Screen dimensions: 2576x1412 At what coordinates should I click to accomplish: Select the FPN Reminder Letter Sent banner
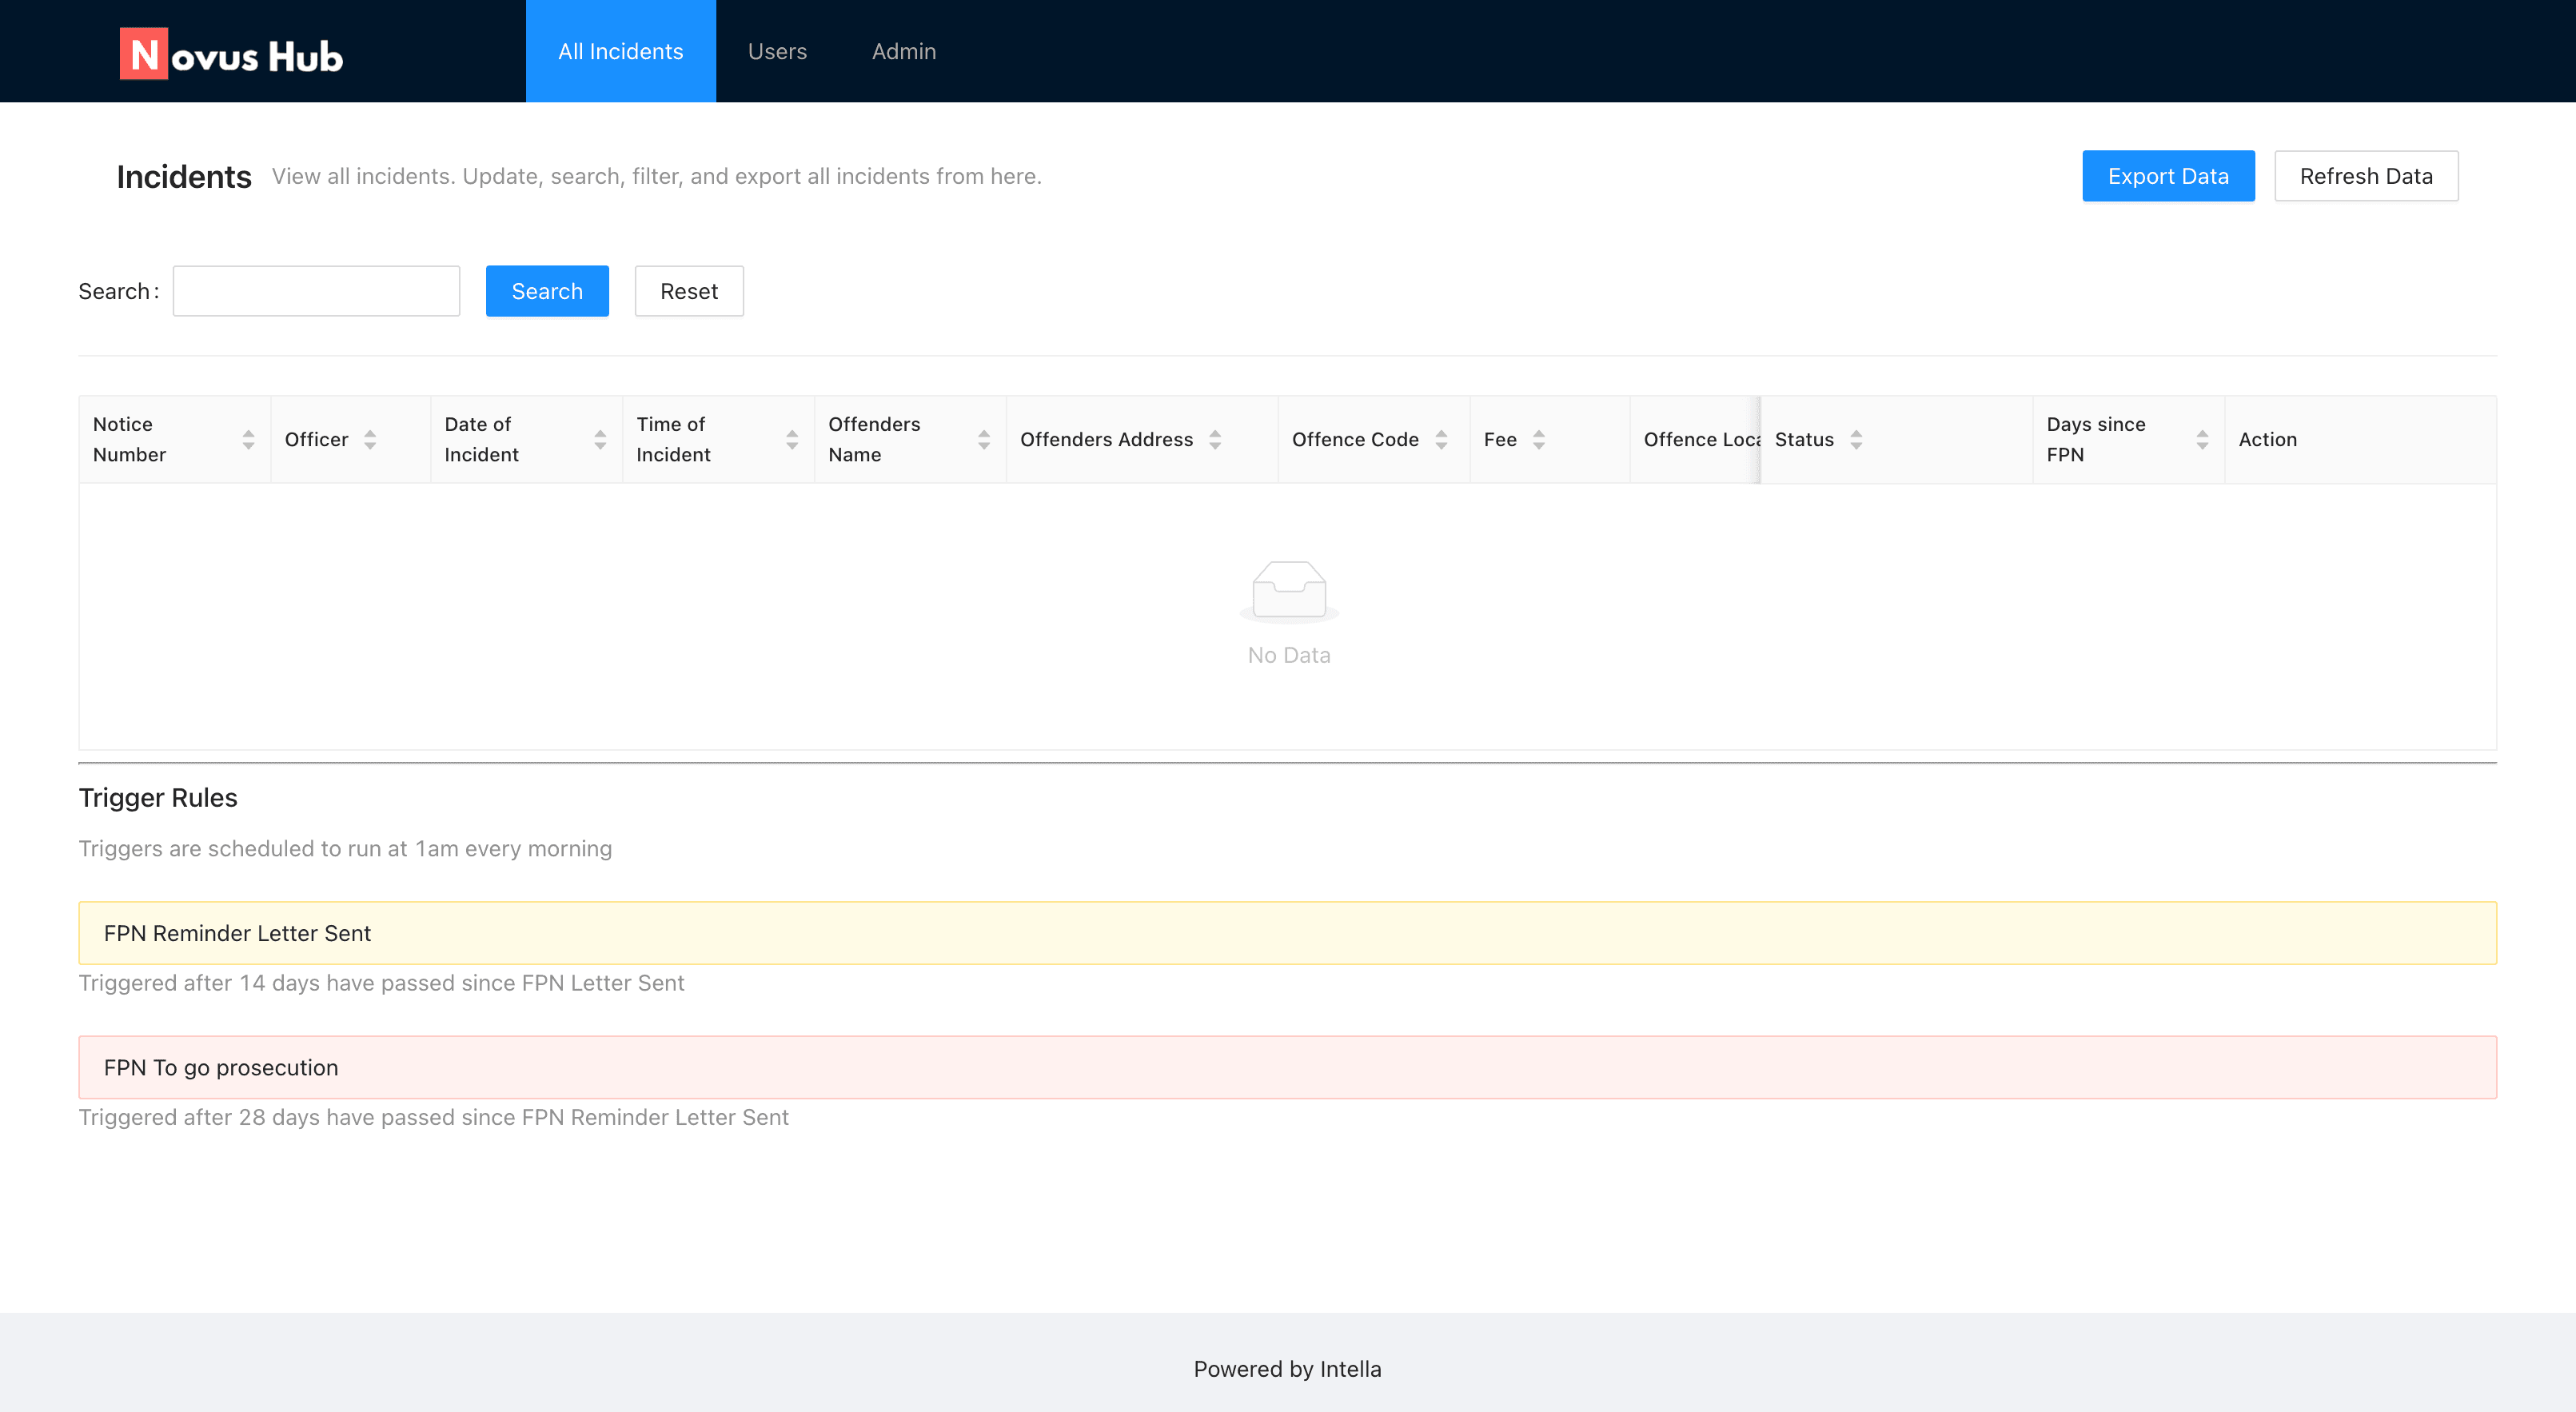[1287, 933]
